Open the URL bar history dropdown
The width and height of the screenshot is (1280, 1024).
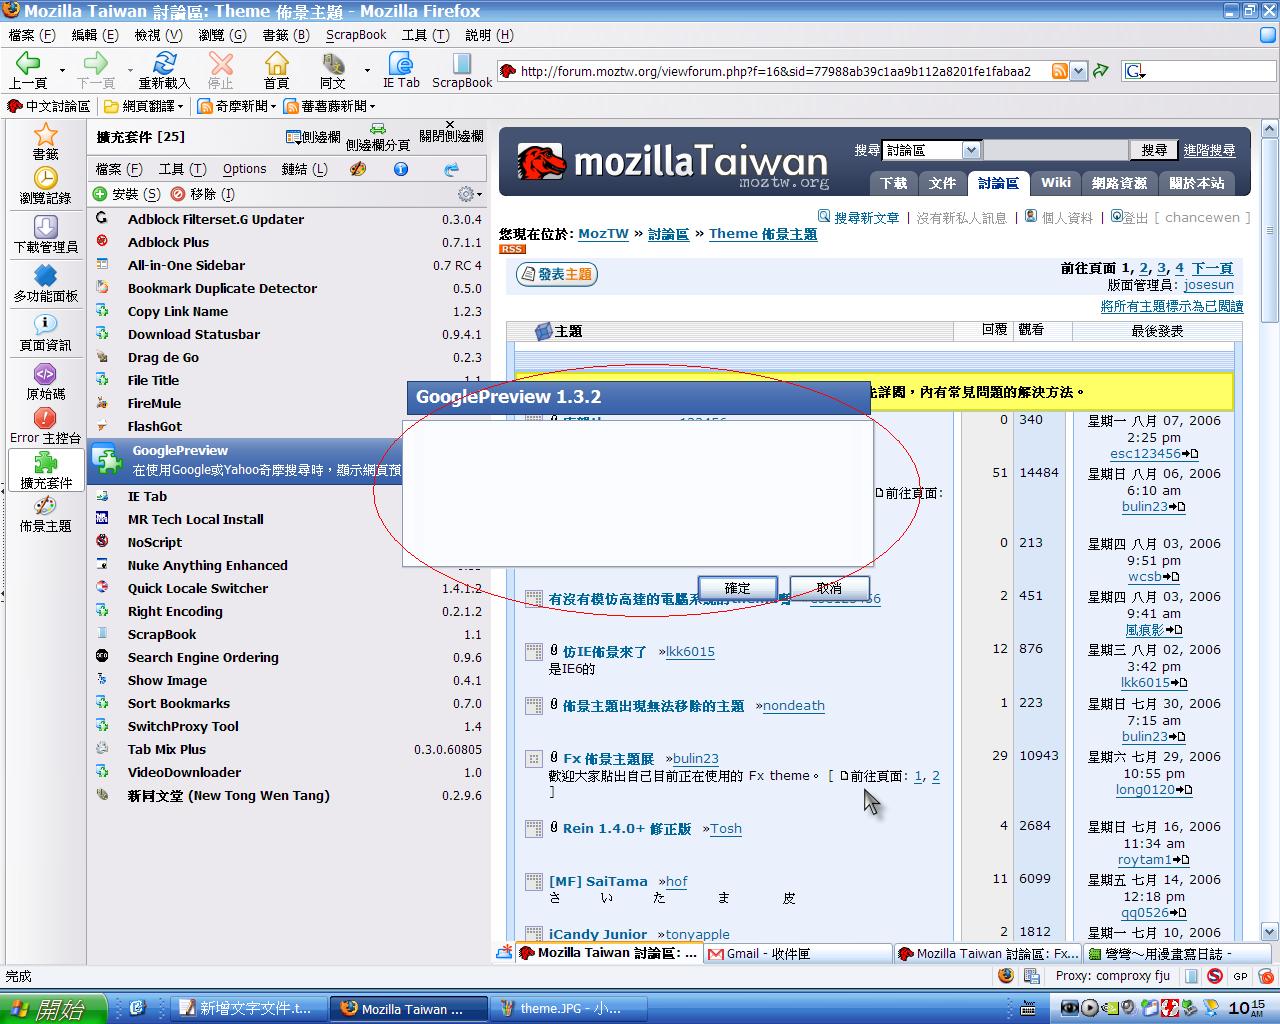[x=1078, y=71]
